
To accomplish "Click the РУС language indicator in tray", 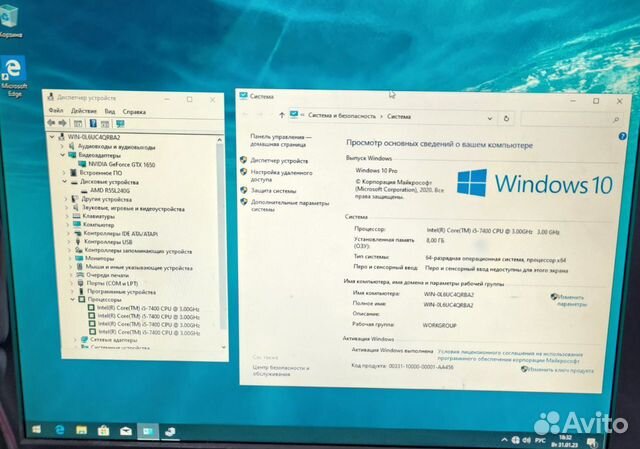I will [540, 440].
